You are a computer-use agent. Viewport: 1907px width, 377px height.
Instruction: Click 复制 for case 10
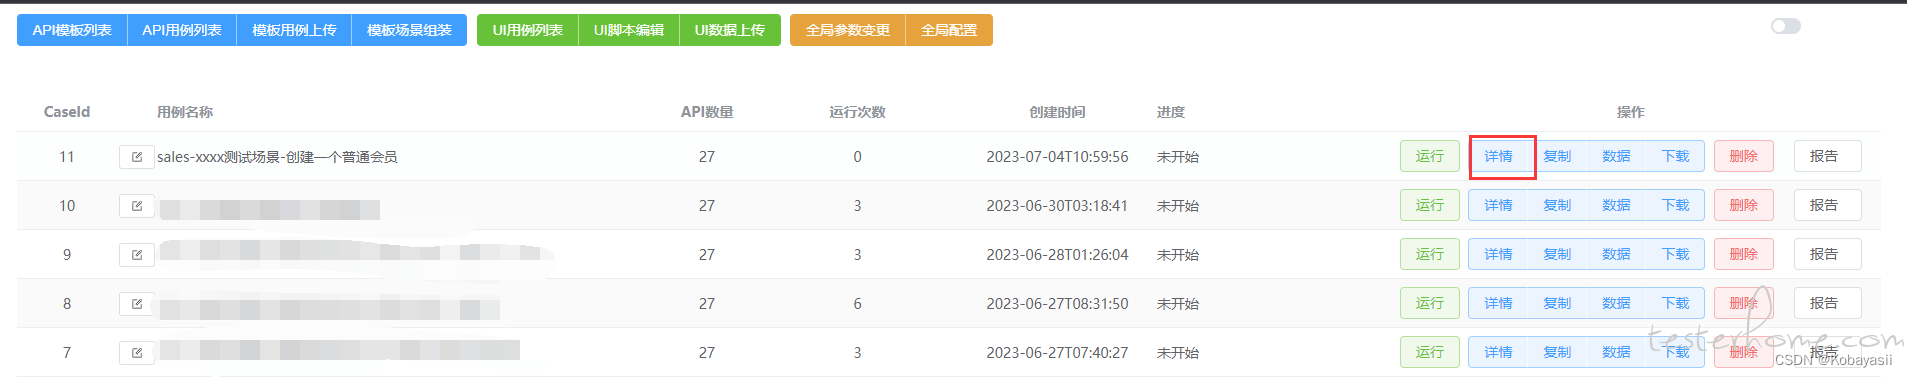[x=1557, y=205]
